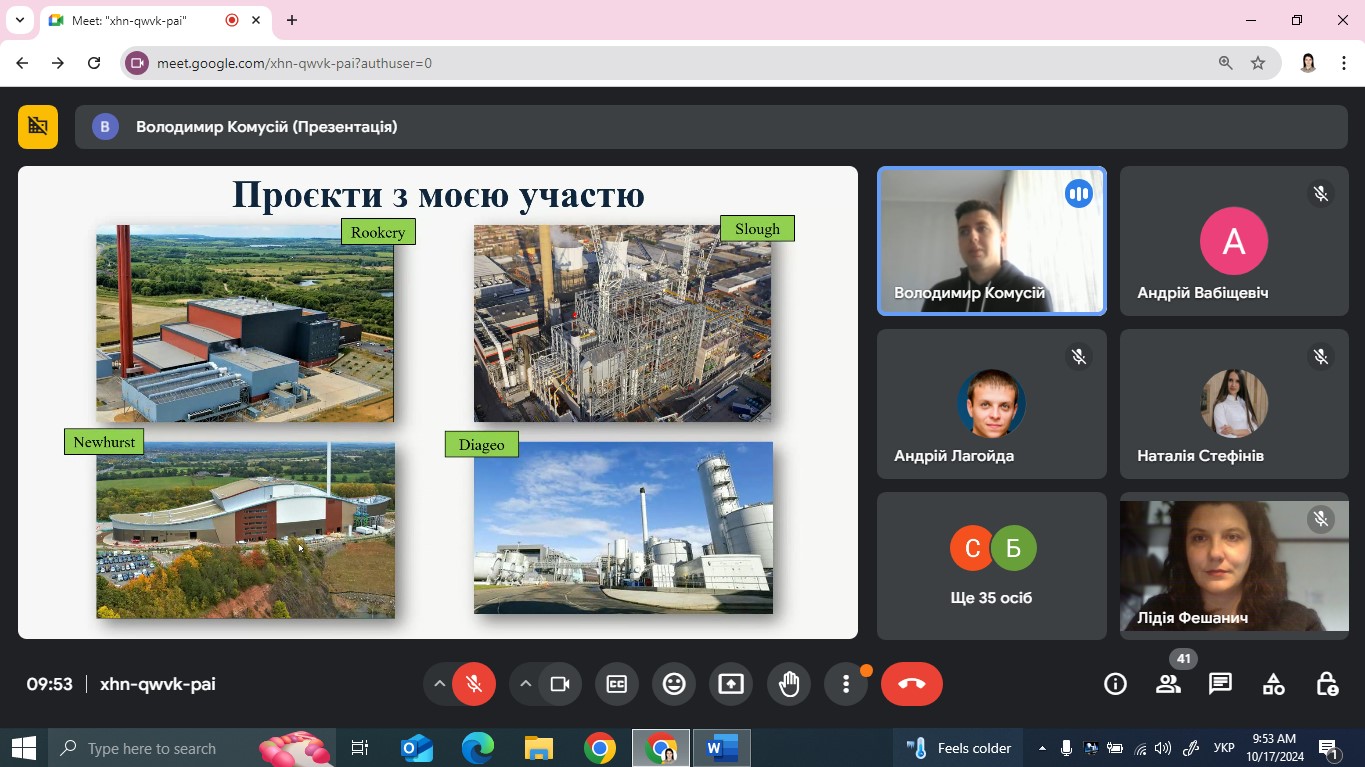Viewport: 1365px width, 767px height.
Task: Turn on the camera
Action: click(560, 684)
